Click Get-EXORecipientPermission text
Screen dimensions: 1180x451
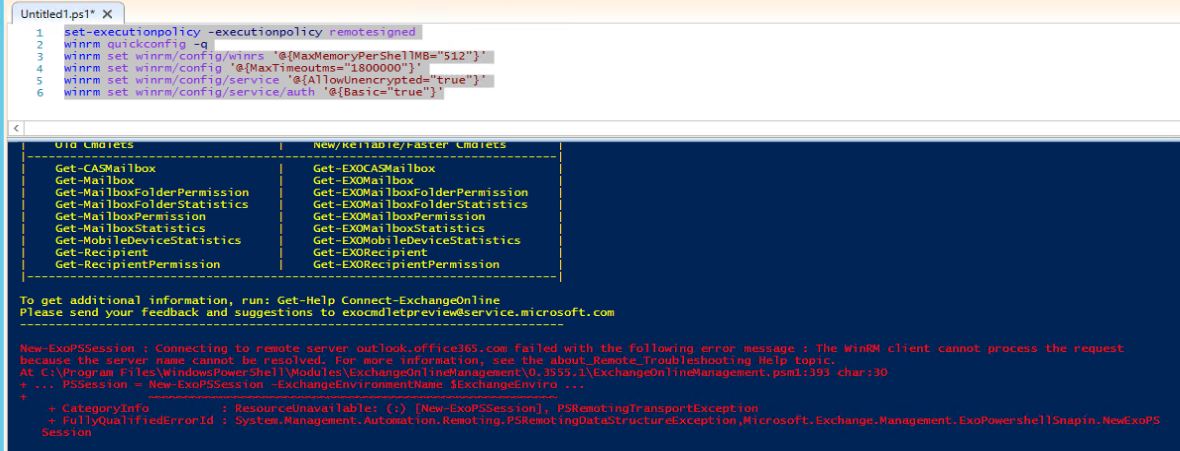pos(406,265)
